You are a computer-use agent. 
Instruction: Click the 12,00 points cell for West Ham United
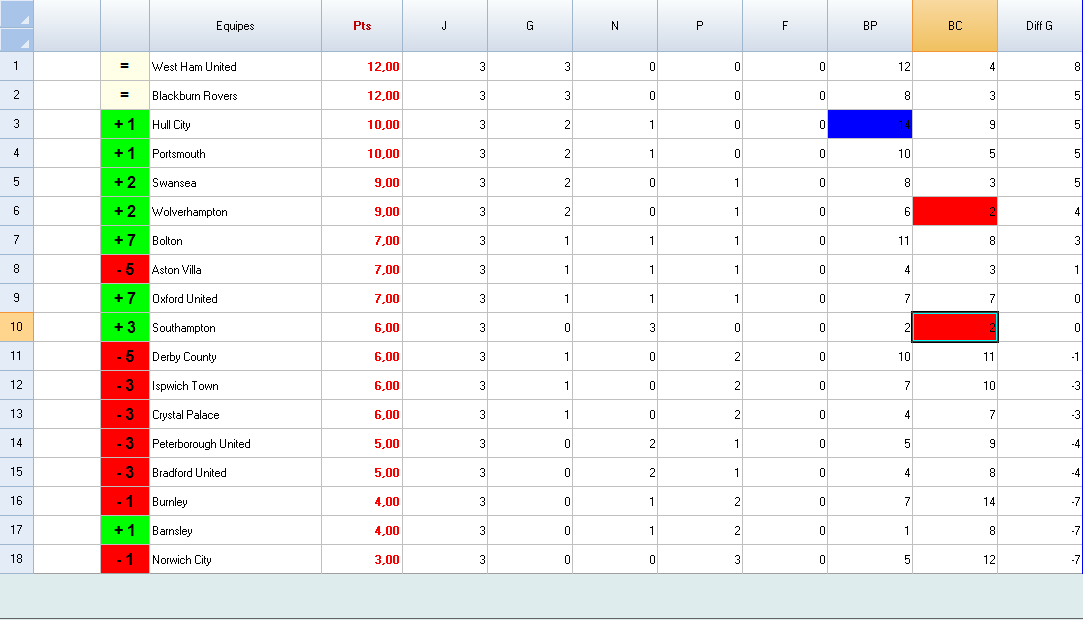pos(362,66)
